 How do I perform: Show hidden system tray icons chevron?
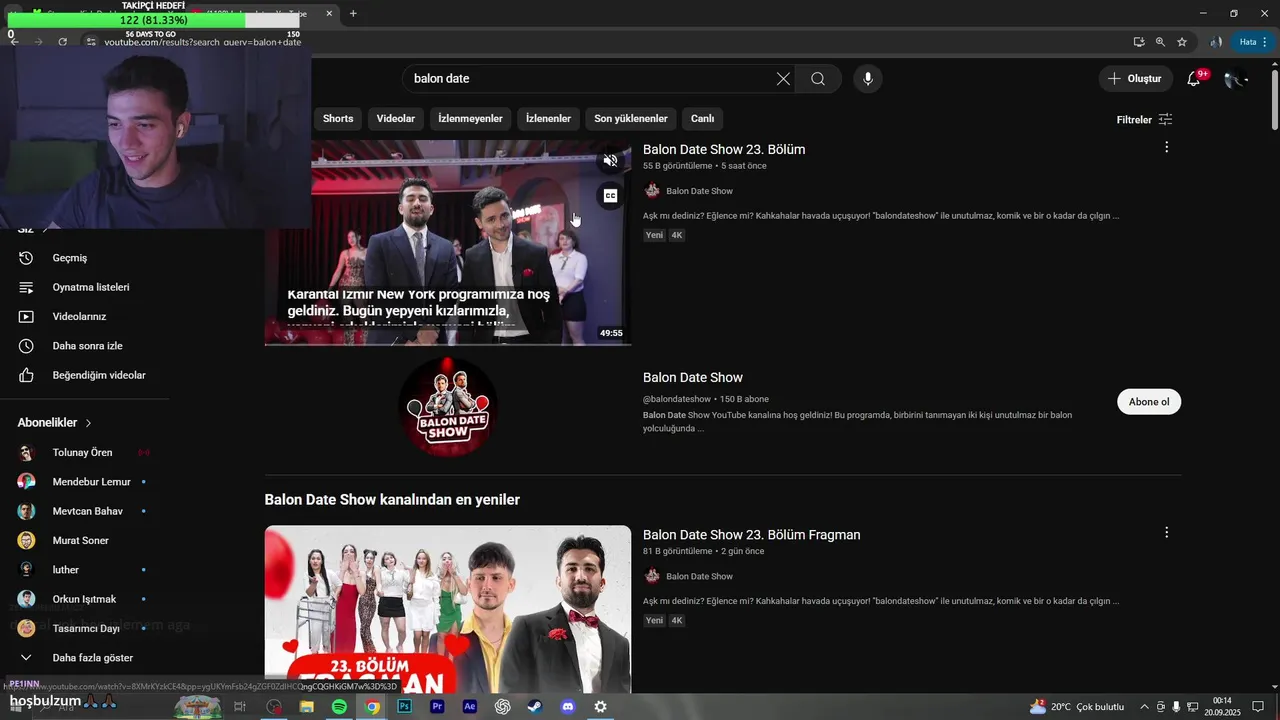click(1144, 707)
